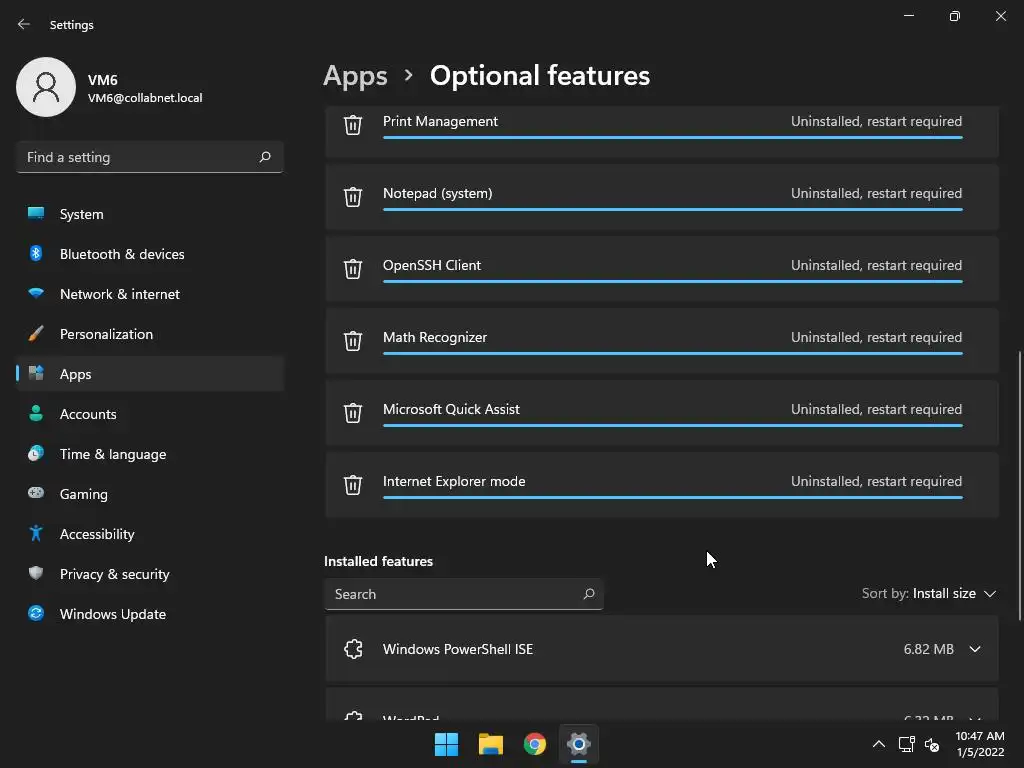
Task: Click trash icon beside Math Recognizer
Action: tap(353, 341)
